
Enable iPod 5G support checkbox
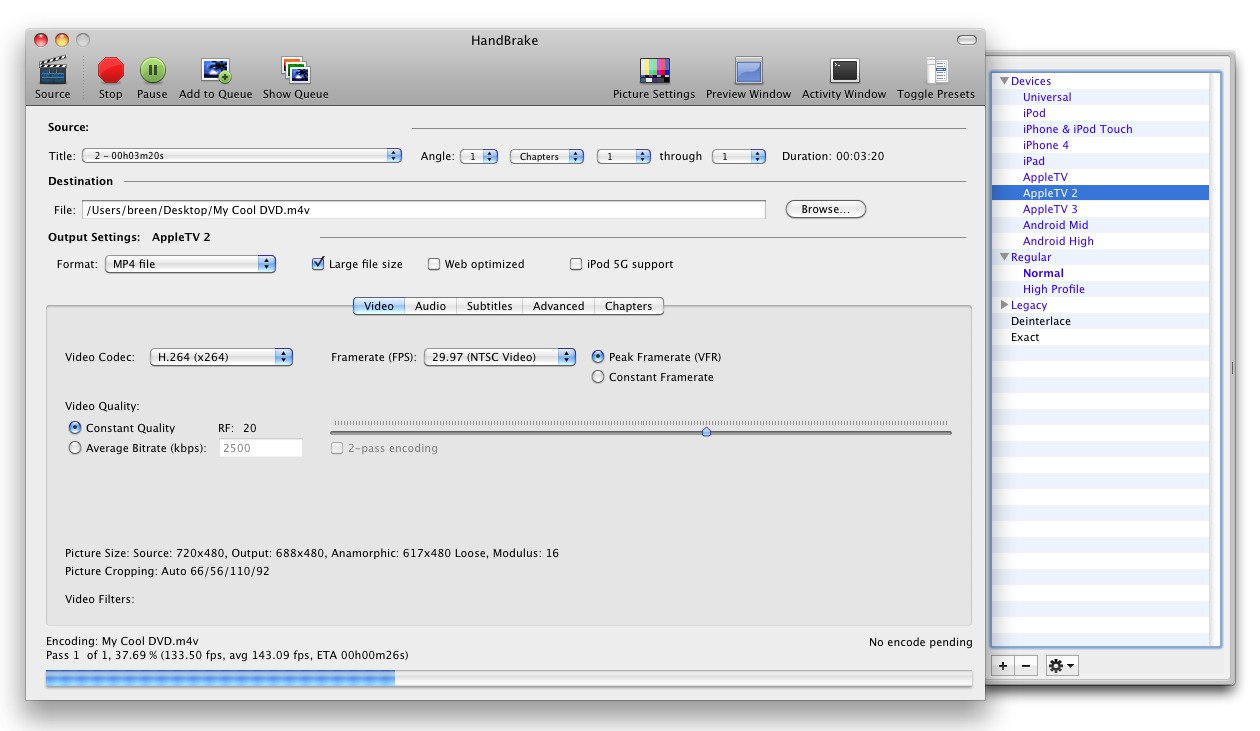[x=576, y=264]
